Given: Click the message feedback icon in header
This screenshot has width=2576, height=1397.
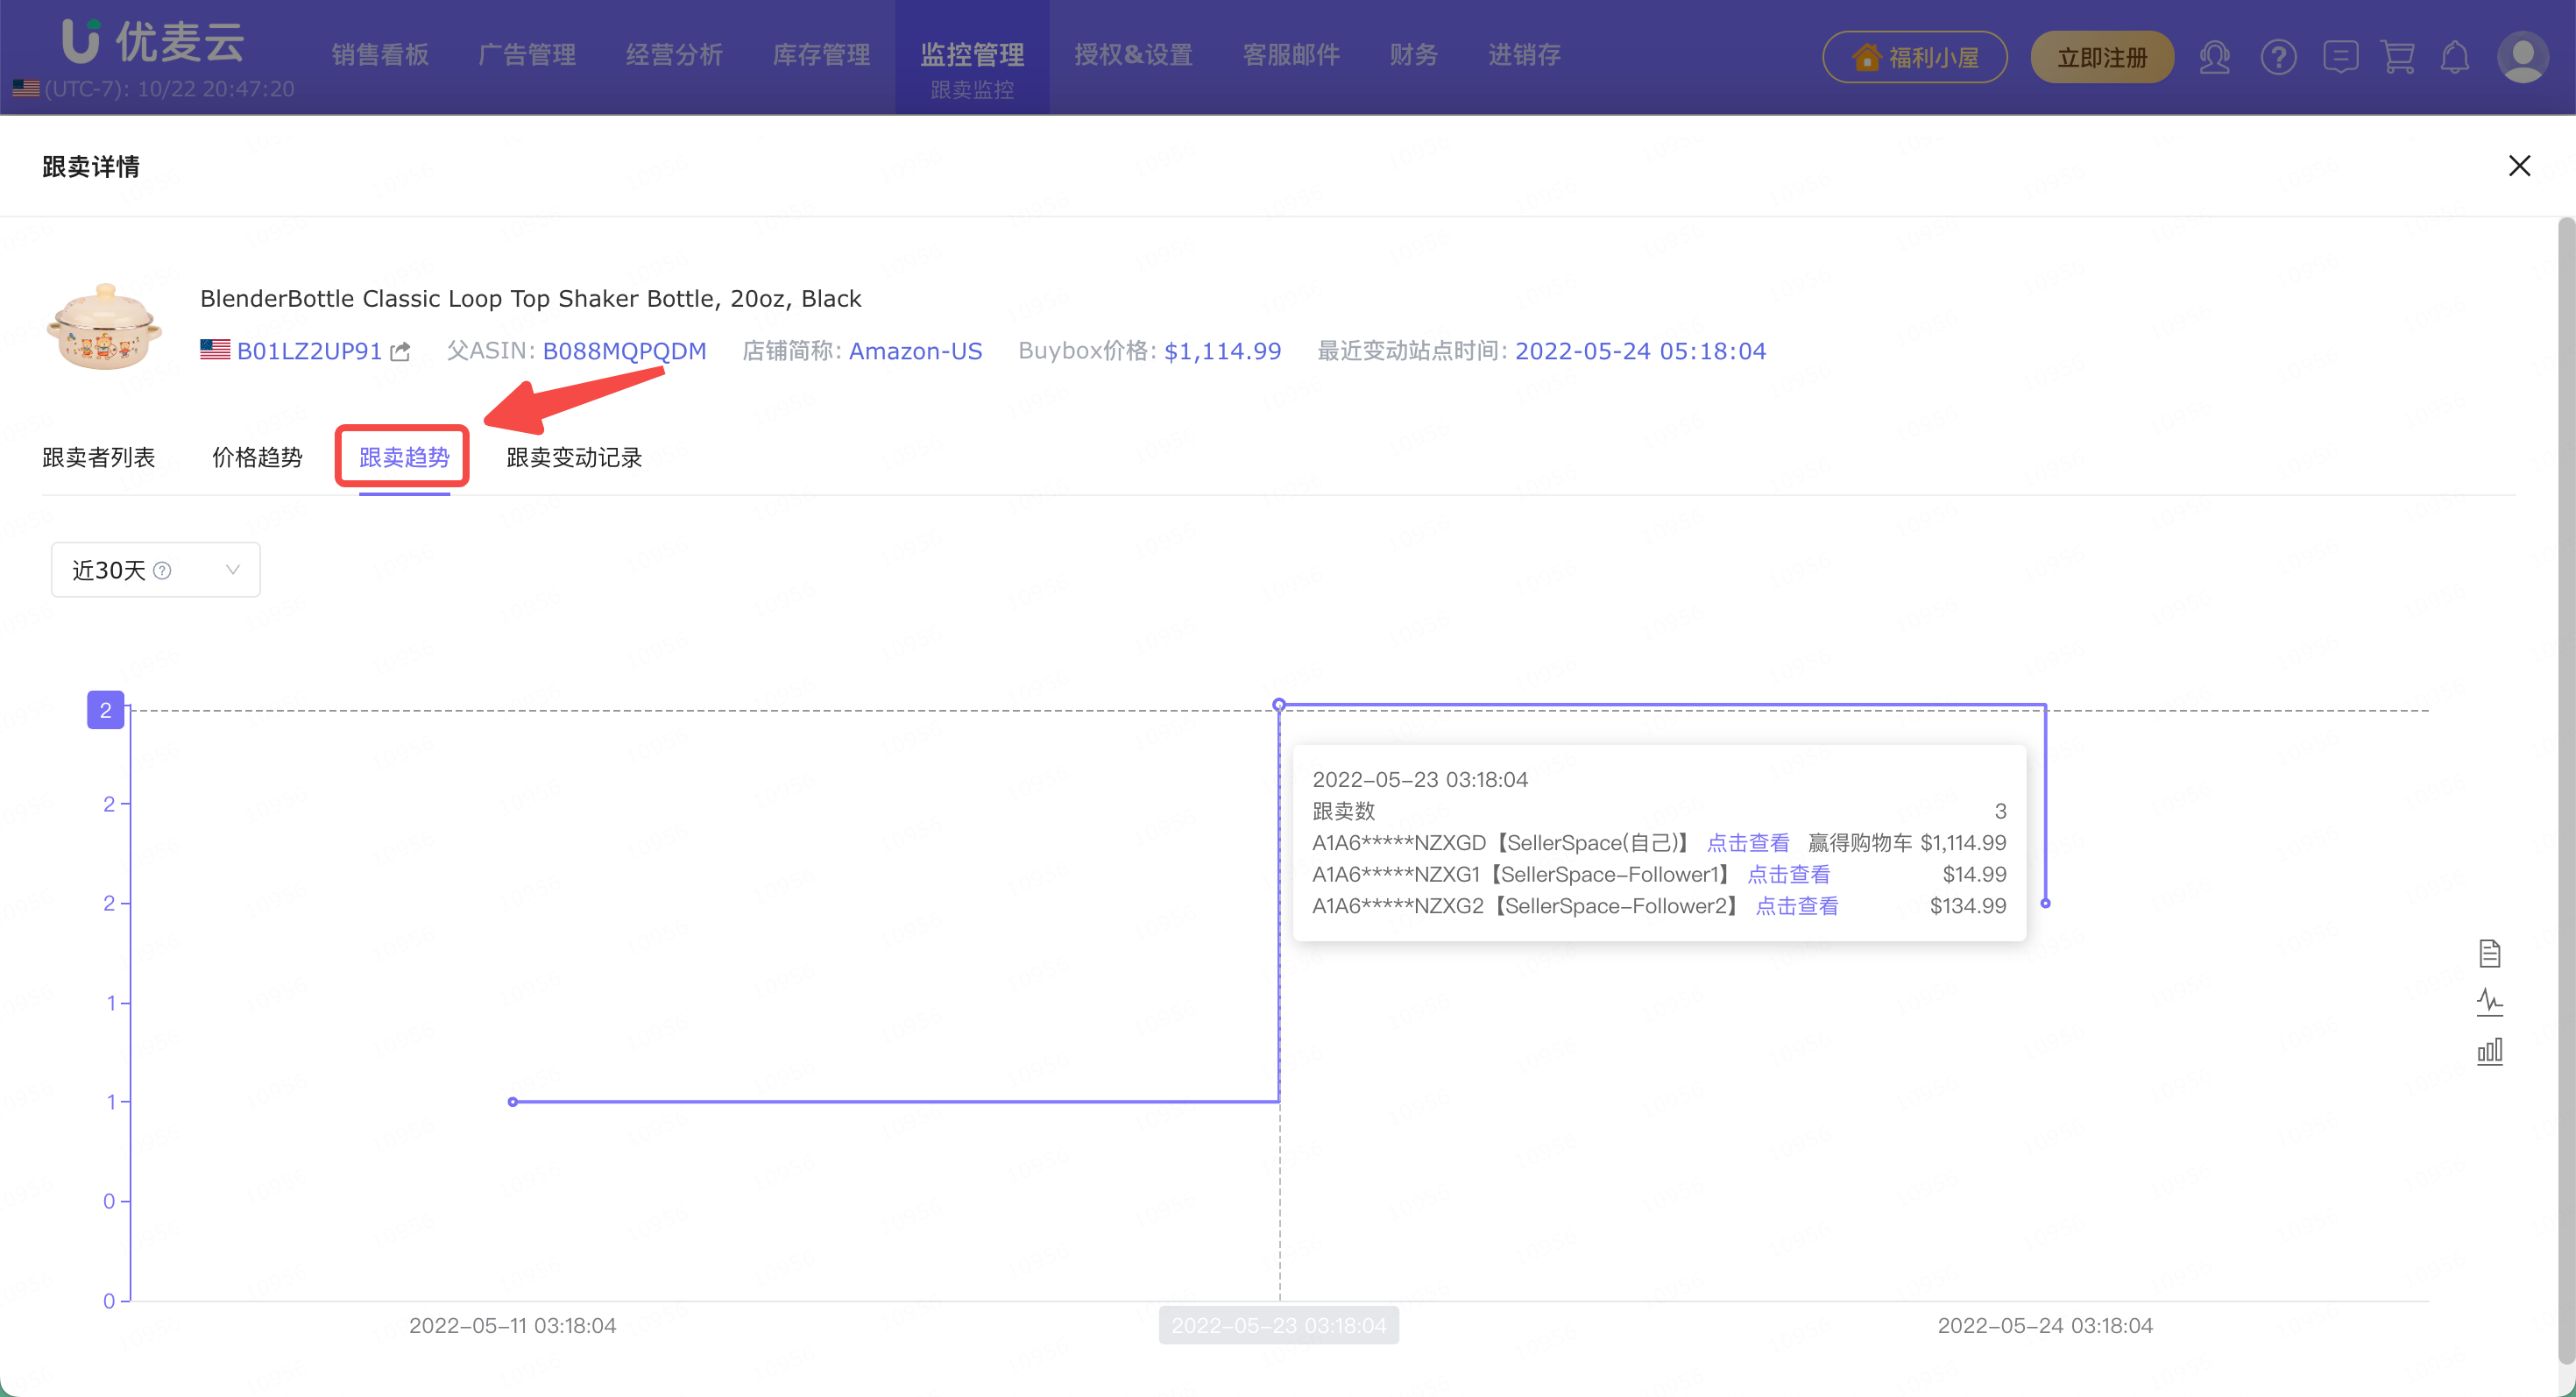Looking at the screenshot, I should [2340, 57].
